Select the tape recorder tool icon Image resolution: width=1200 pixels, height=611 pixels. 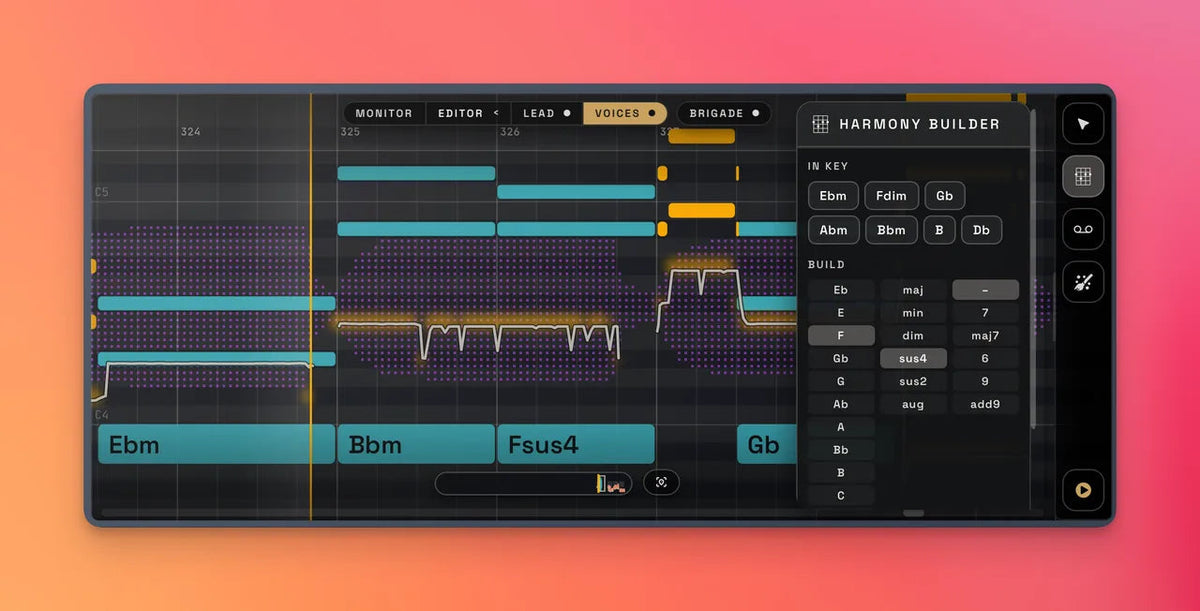coord(1083,229)
